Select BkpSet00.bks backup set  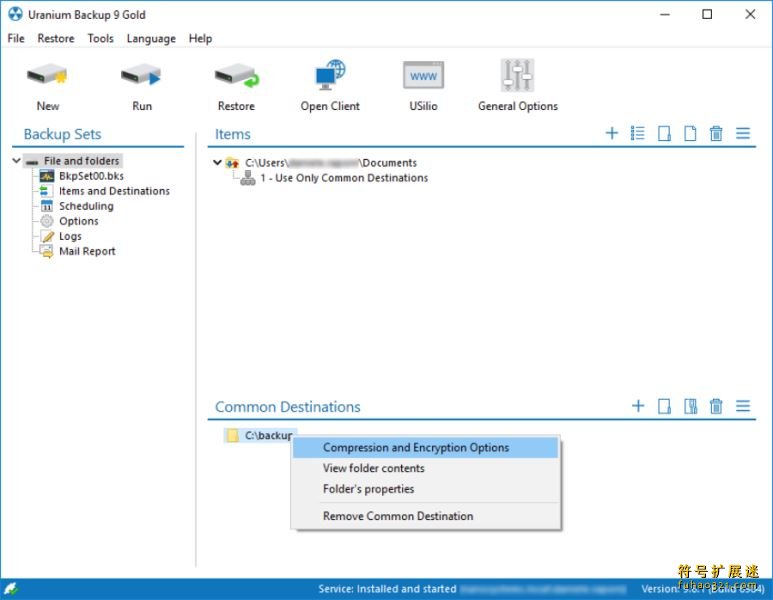[x=91, y=176]
